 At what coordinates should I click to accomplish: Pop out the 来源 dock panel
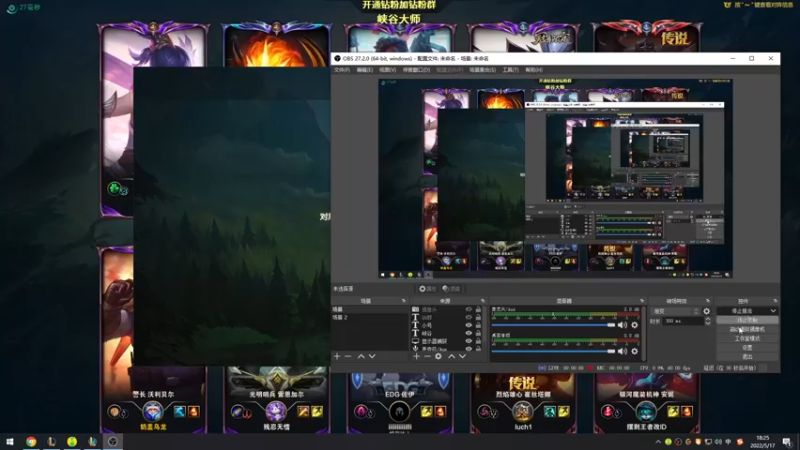click(x=483, y=301)
